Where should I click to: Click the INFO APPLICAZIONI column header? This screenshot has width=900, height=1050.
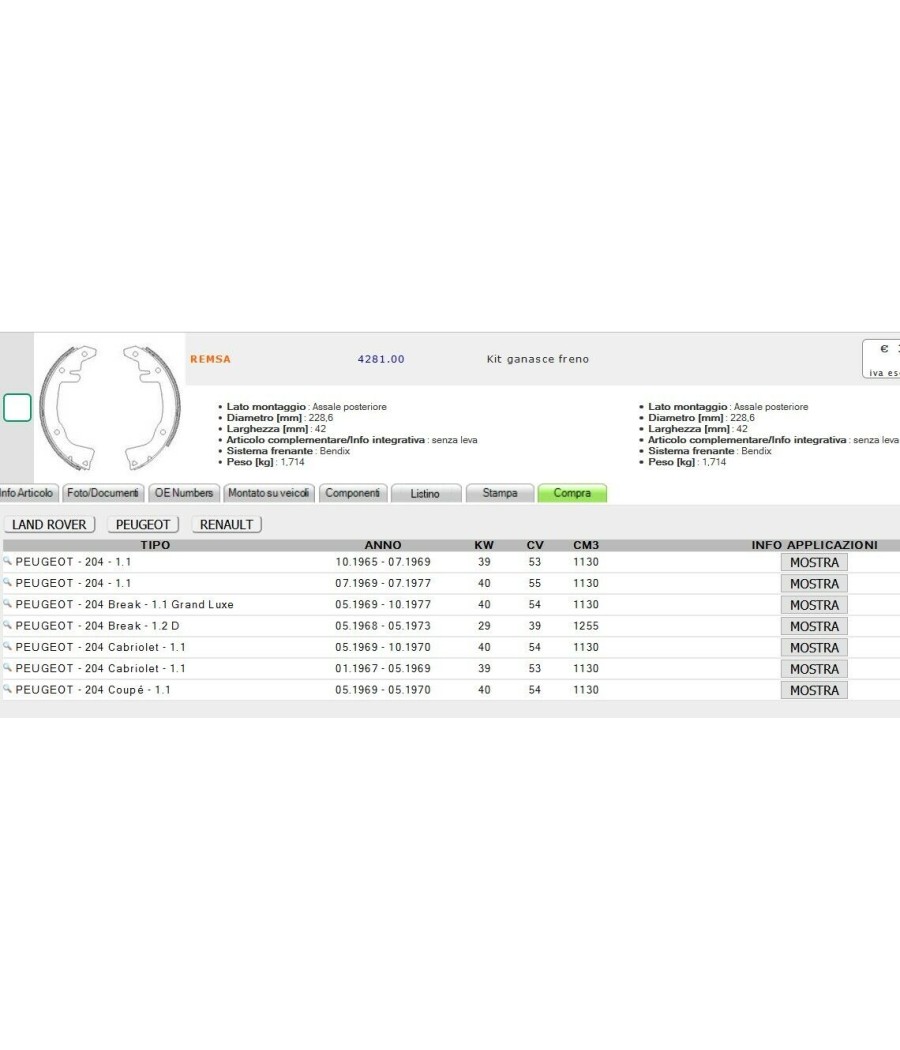814,545
